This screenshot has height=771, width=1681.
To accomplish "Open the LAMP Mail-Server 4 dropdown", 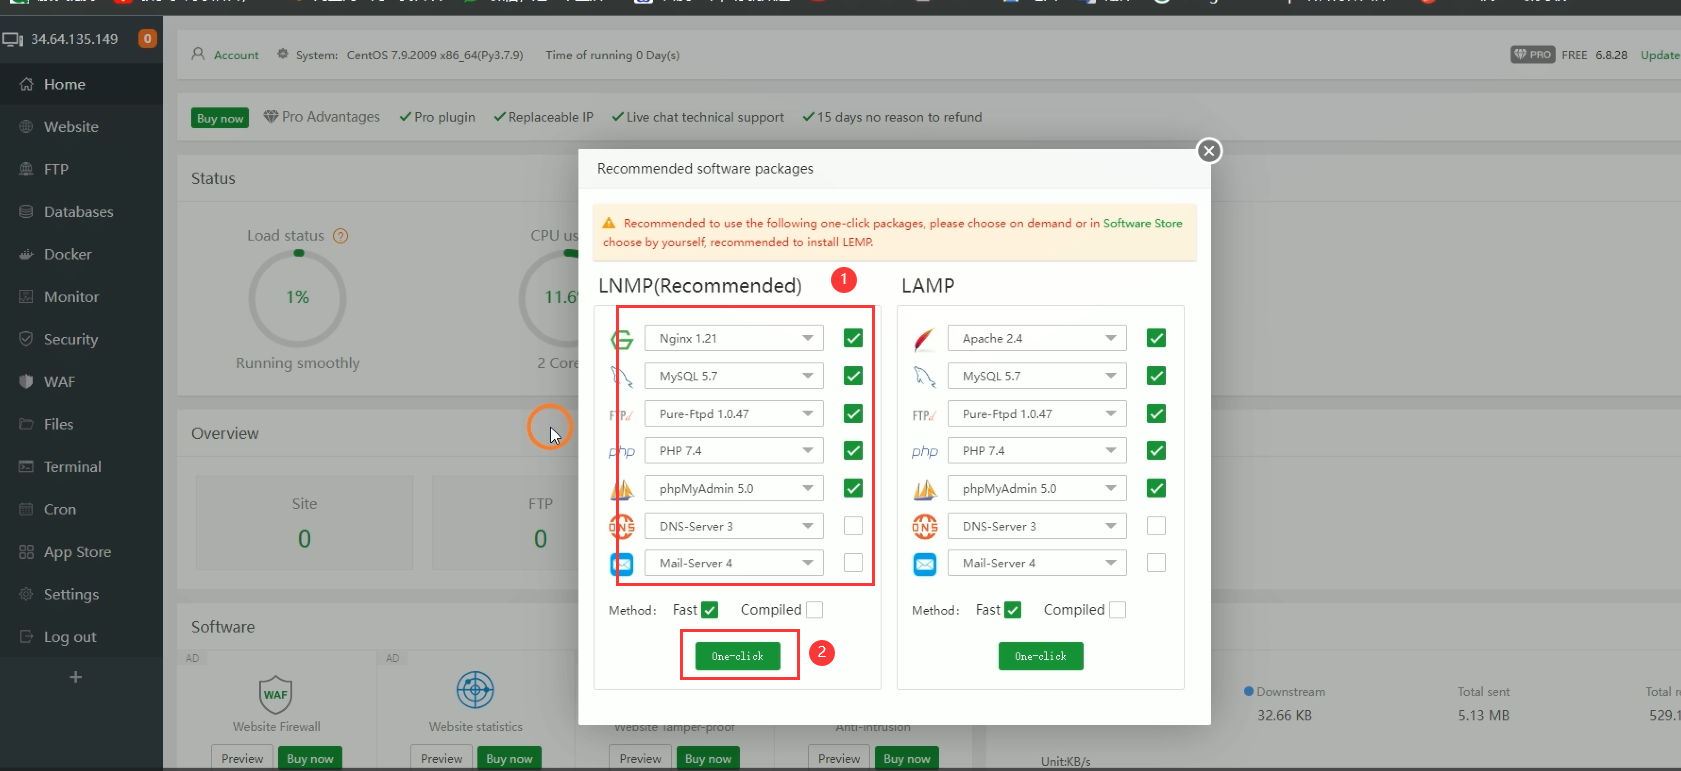I will [1037, 563].
